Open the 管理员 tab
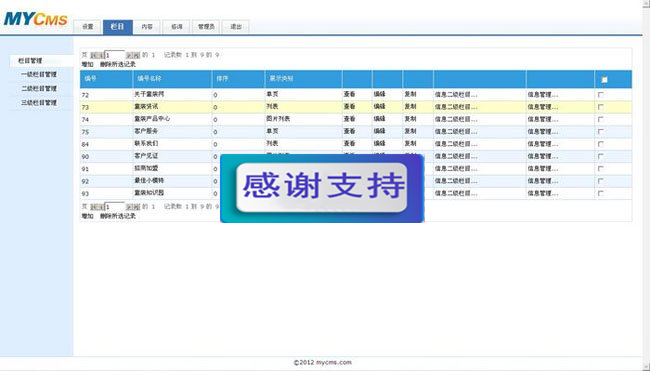This screenshot has height=371, width=650. (206, 27)
